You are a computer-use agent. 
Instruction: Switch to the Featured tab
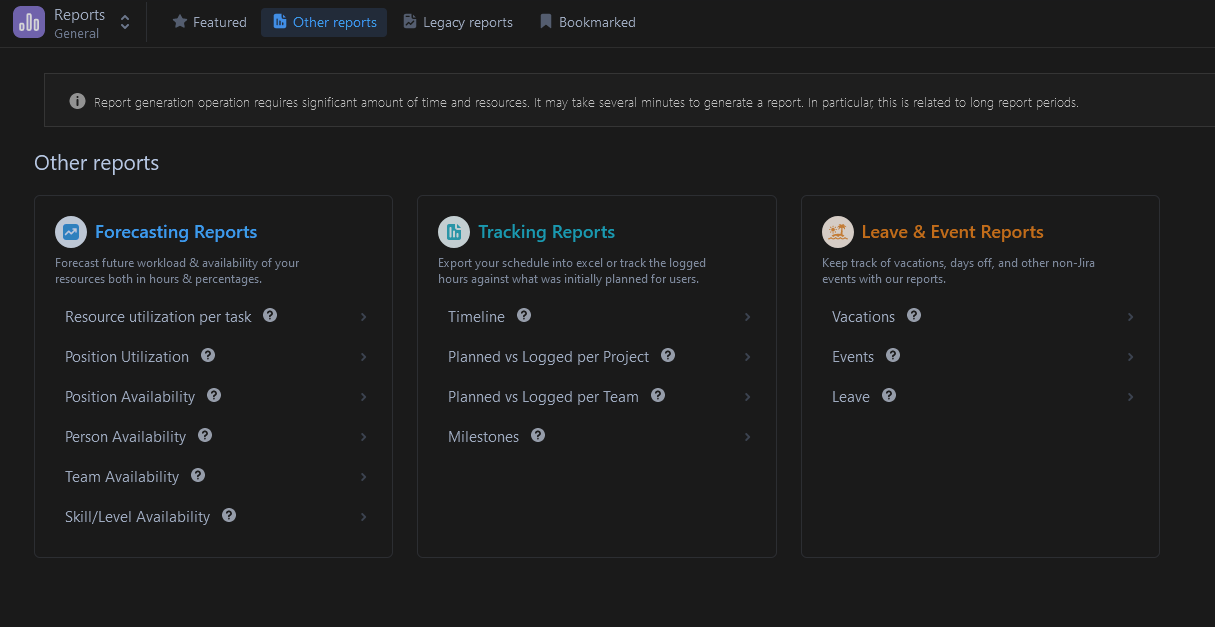[x=209, y=22]
